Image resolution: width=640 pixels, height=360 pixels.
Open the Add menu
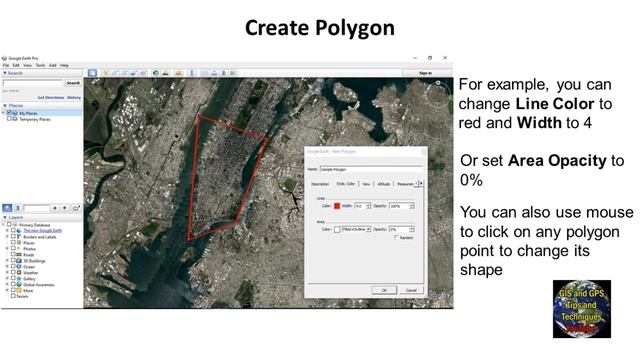53,65
